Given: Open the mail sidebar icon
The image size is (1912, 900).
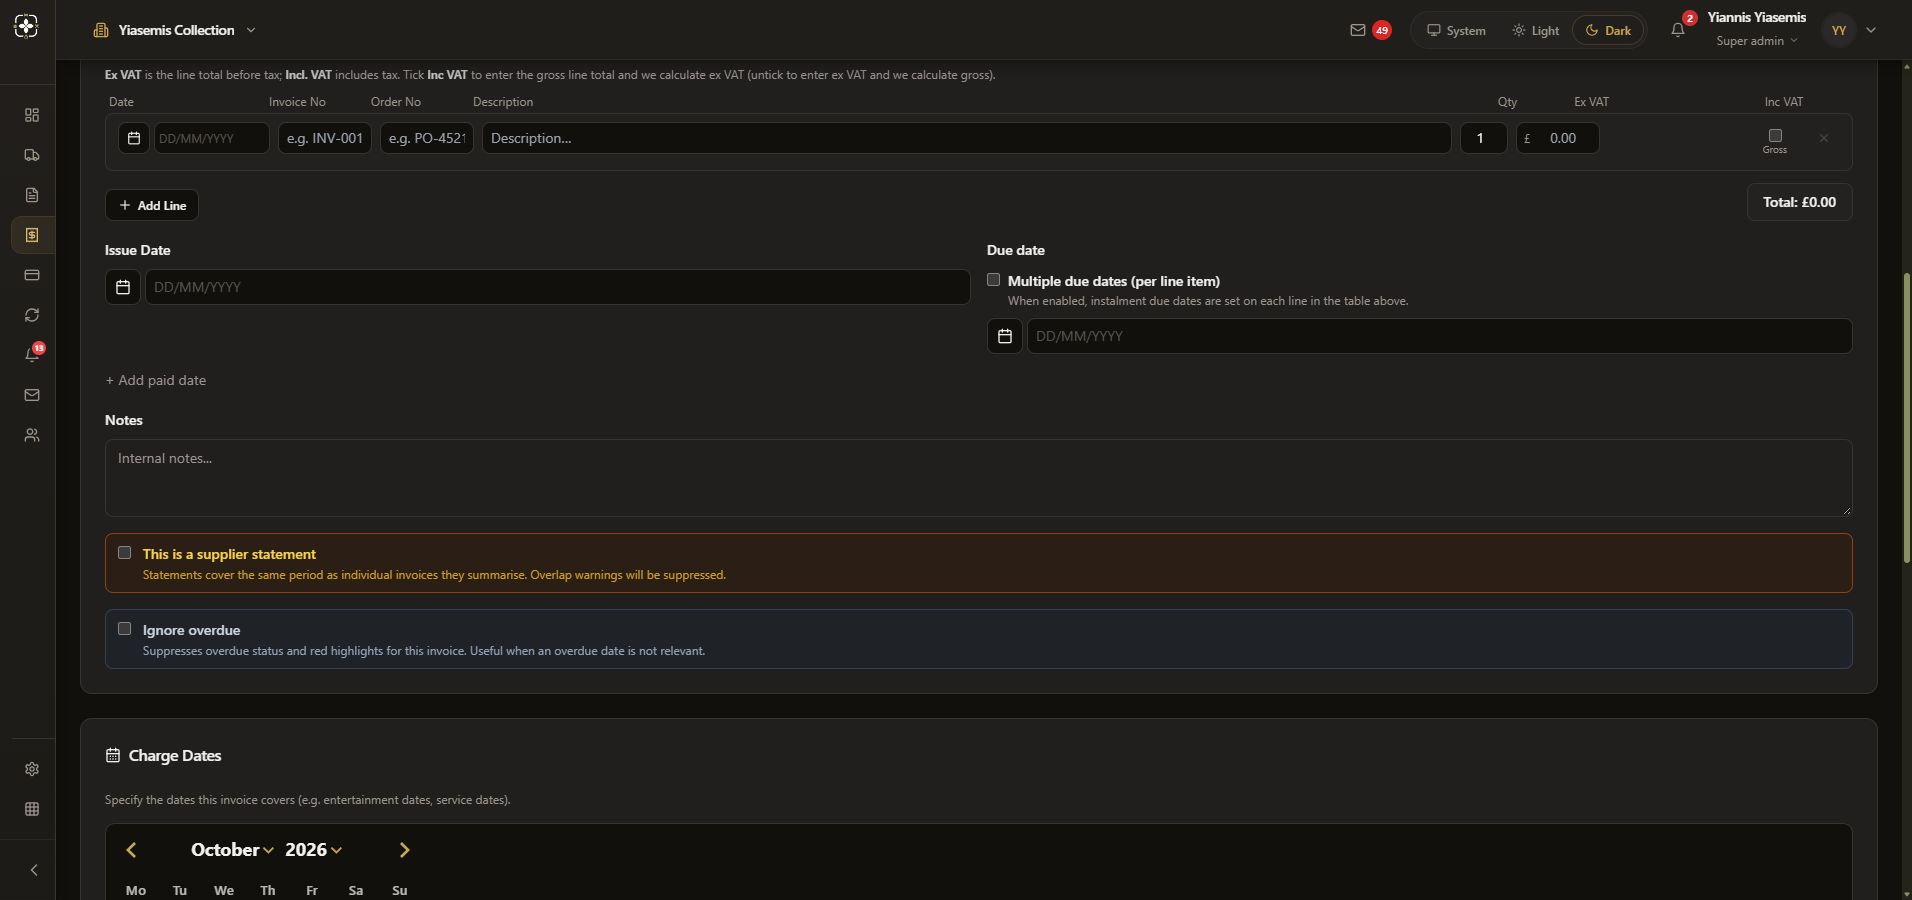Looking at the screenshot, I should tap(32, 395).
